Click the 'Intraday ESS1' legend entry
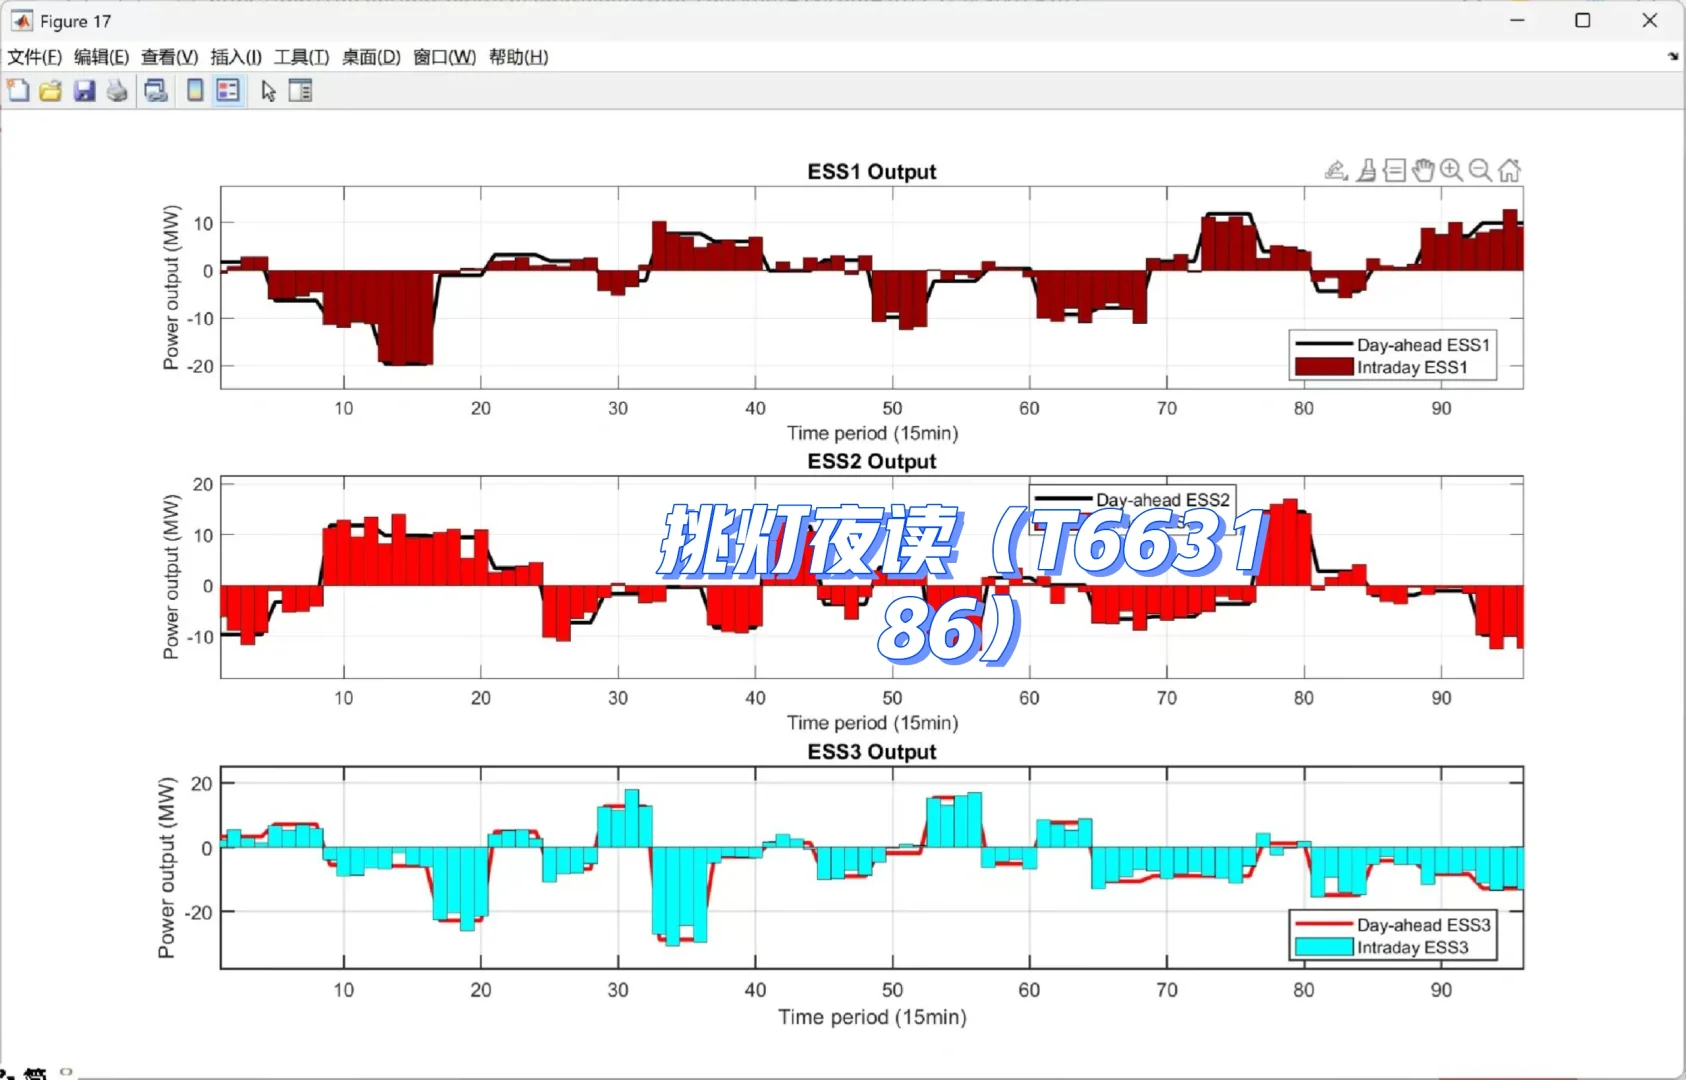This screenshot has width=1686, height=1080. pyautogui.click(x=1412, y=367)
